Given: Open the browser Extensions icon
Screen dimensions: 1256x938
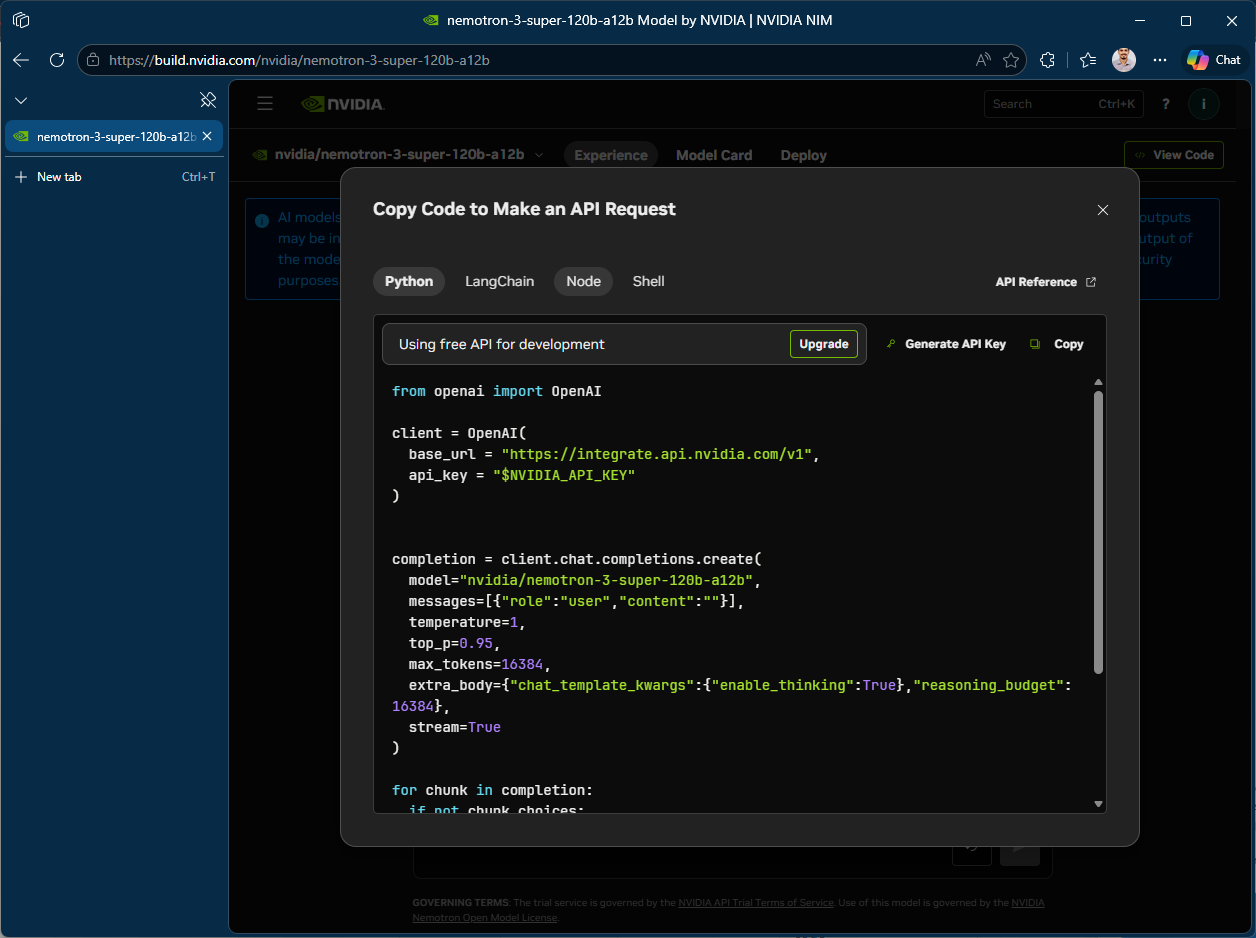Looking at the screenshot, I should [1047, 60].
